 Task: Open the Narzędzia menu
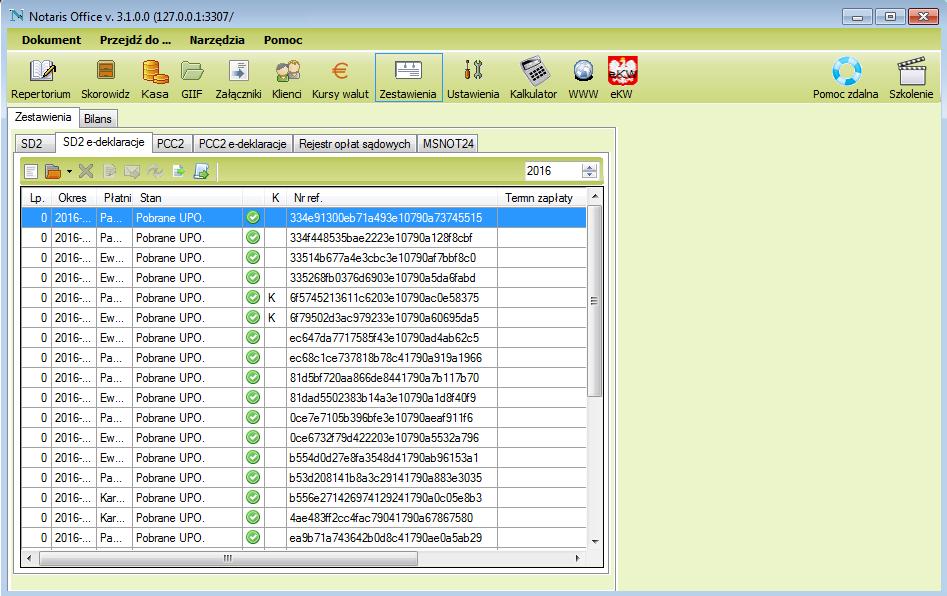coord(217,40)
